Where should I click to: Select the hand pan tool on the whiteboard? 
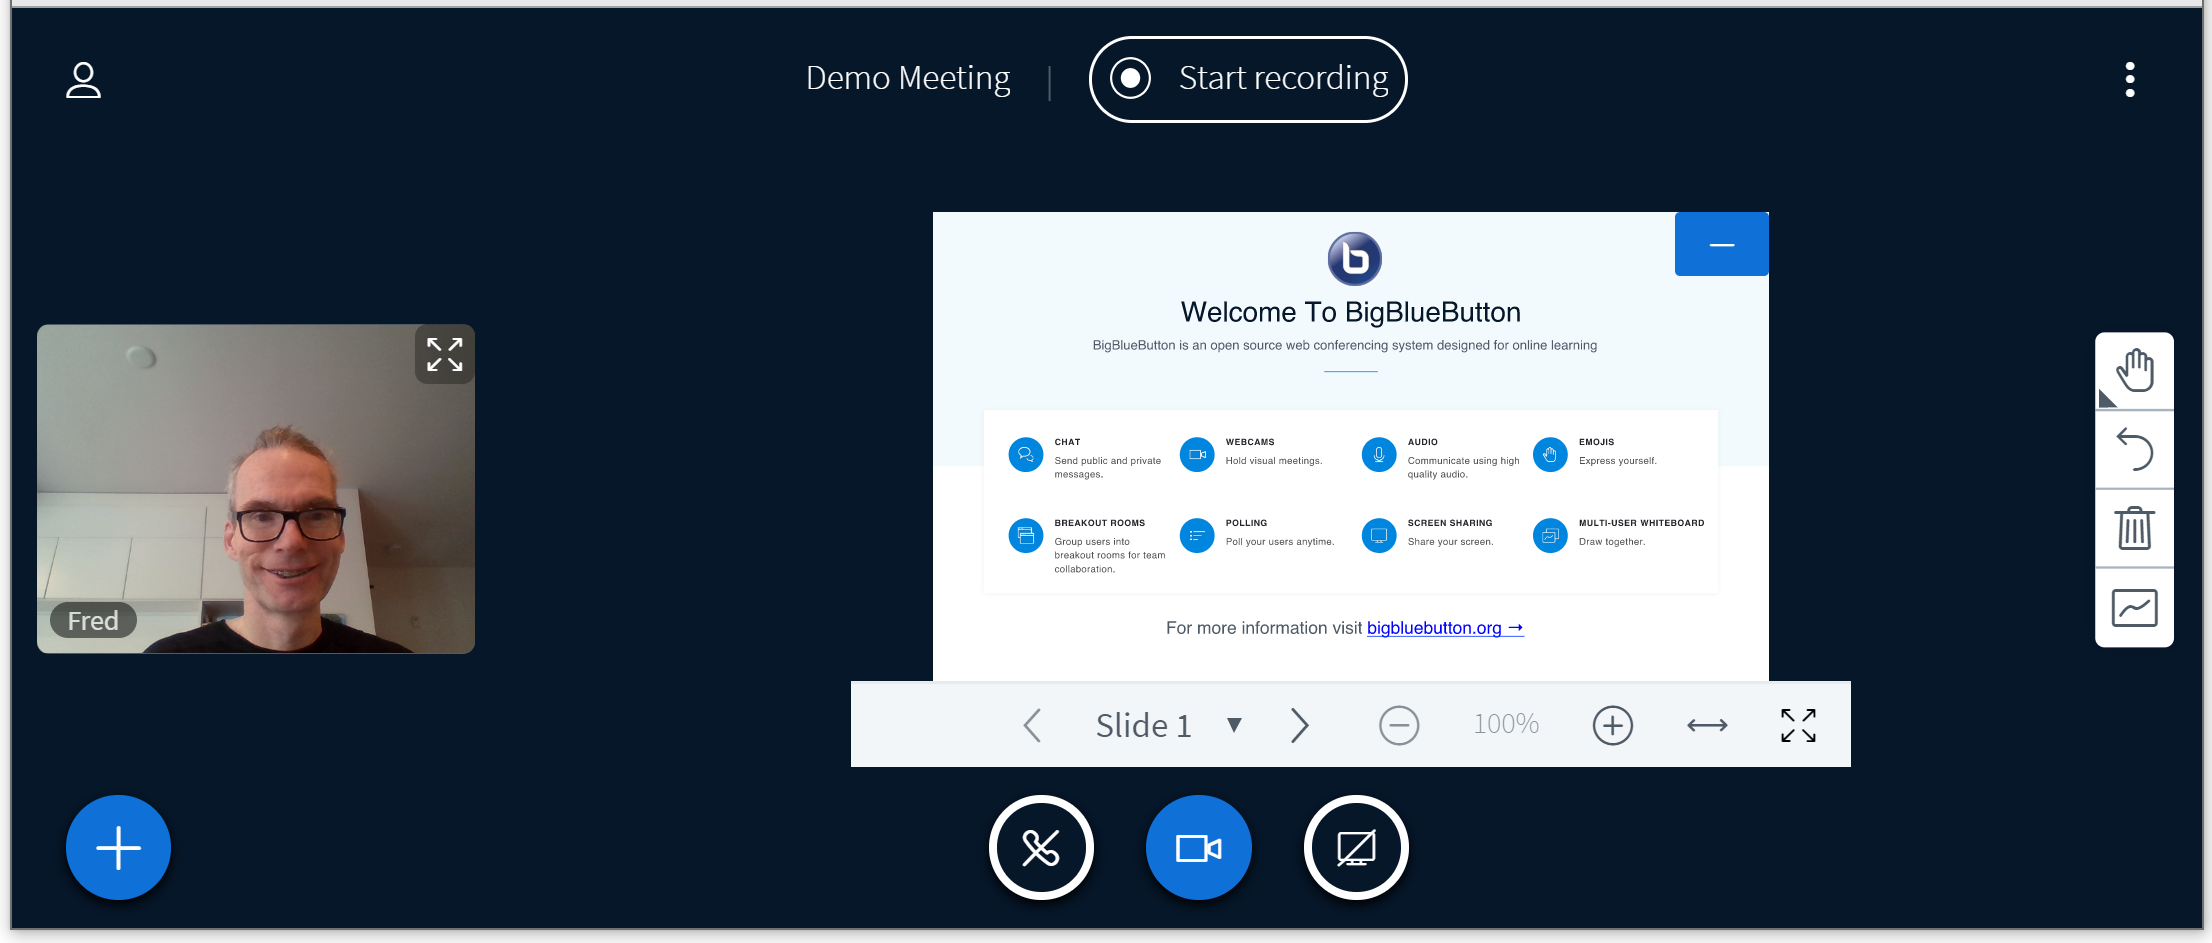click(x=2135, y=370)
